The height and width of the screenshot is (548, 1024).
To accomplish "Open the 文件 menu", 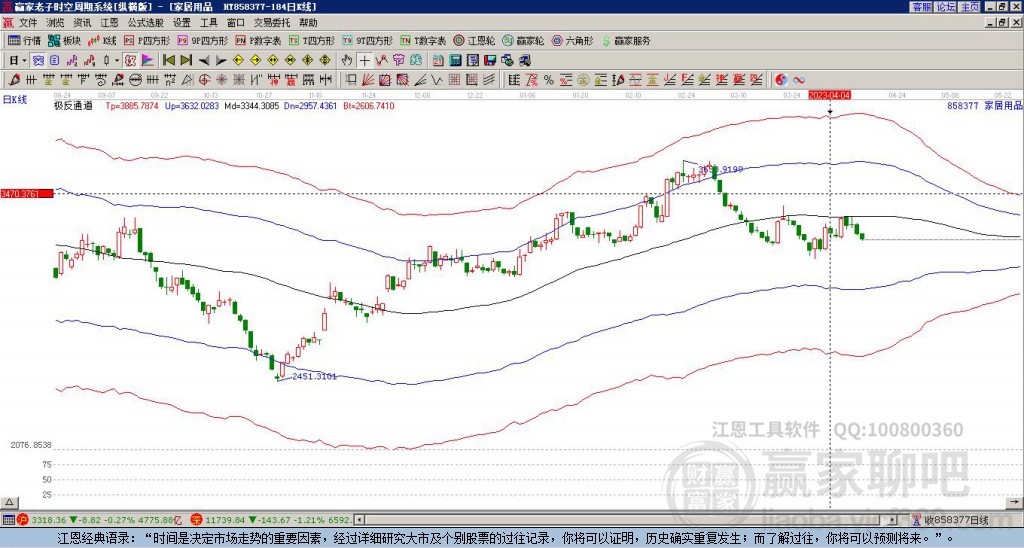I will [28, 23].
